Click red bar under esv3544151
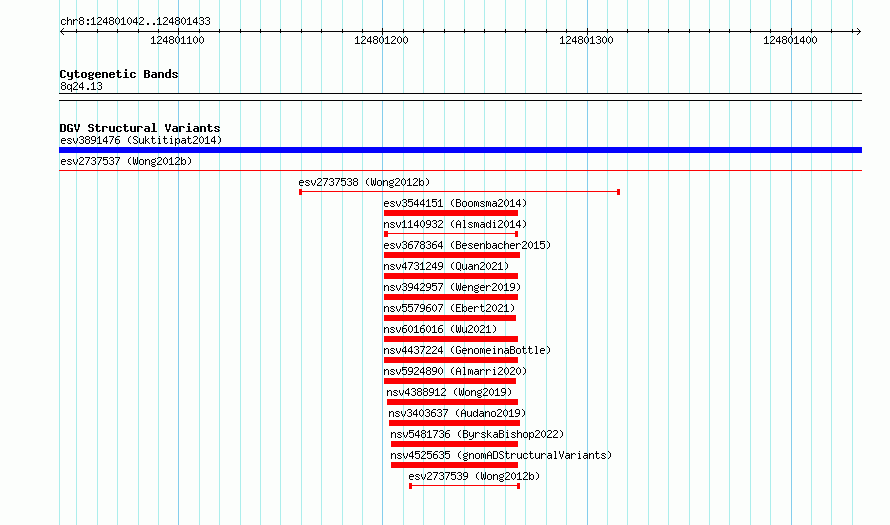890x525 pixels. [451, 213]
